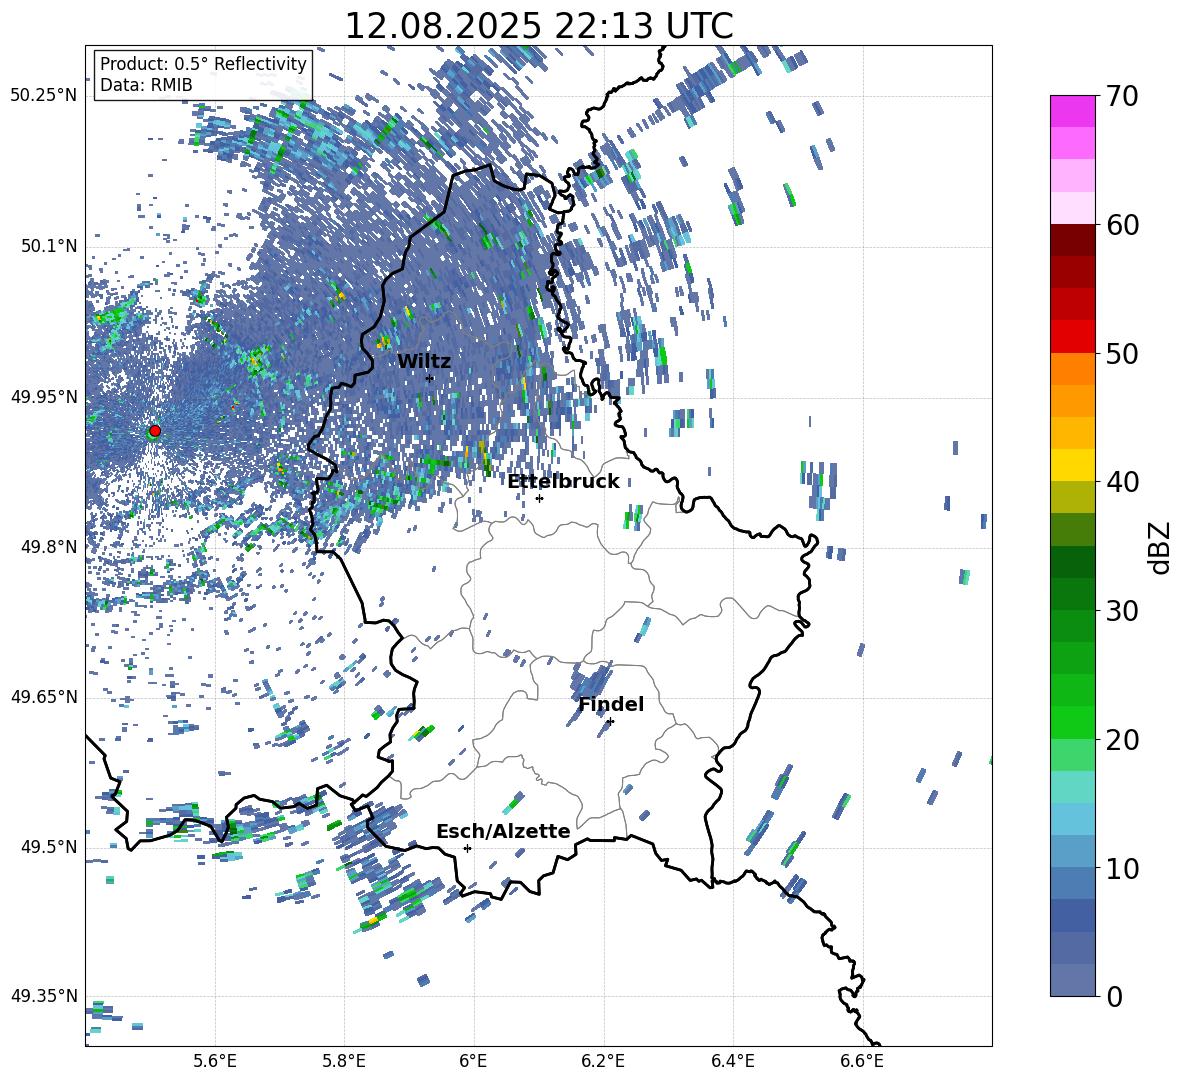The image size is (1184, 1081).
Task: Click the Ettelbruck station cross marker
Action: point(539,498)
